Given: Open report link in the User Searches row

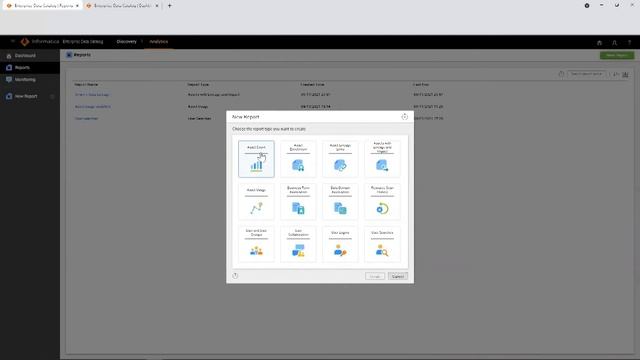Looking at the screenshot, I should pos(86,118).
